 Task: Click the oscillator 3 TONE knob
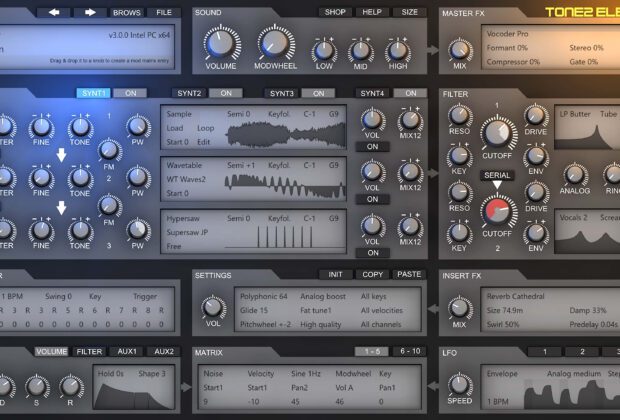point(80,230)
